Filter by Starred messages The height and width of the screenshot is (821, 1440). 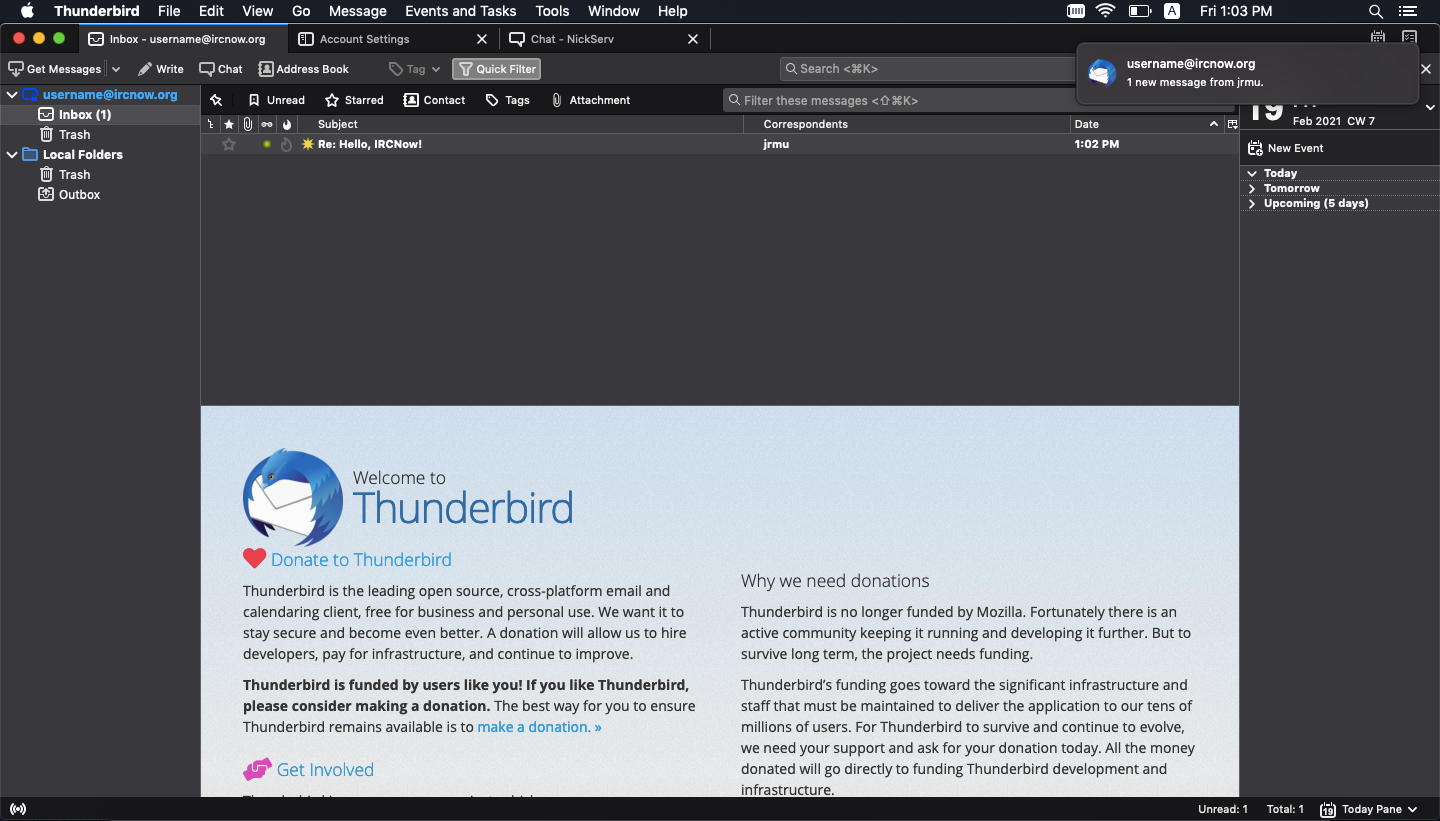click(x=355, y=100)
